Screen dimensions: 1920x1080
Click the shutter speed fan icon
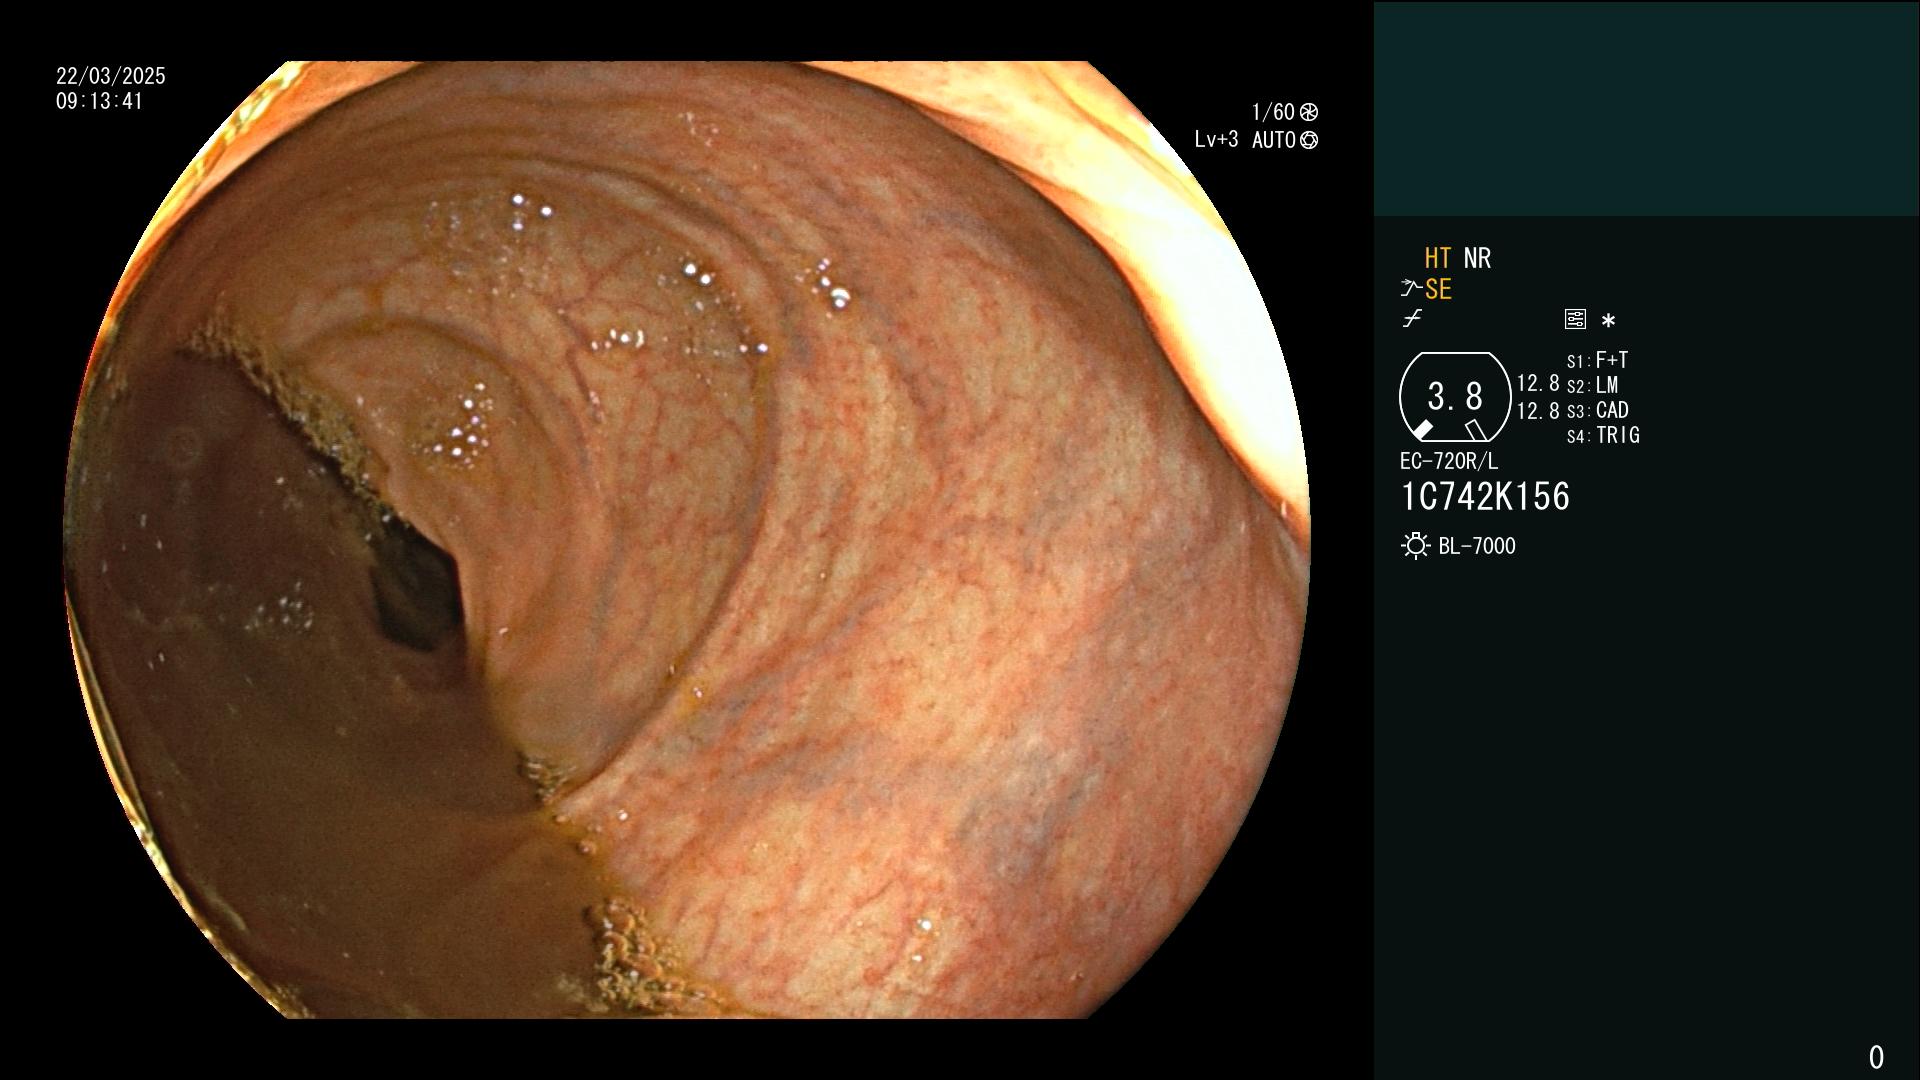click(1309, 112)
